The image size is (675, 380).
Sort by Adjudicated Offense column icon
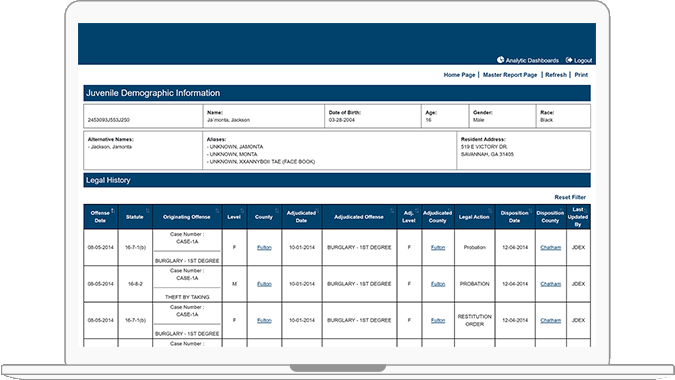pyautogui.click(x=392, y=210)
